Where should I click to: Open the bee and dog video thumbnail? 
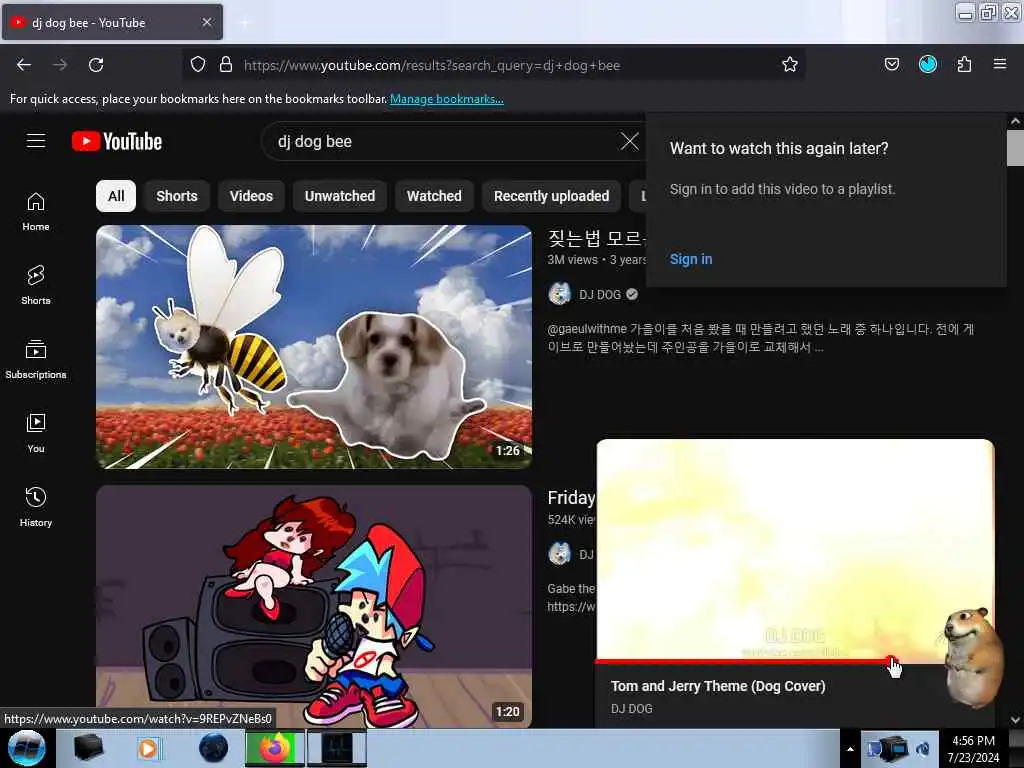314,347
